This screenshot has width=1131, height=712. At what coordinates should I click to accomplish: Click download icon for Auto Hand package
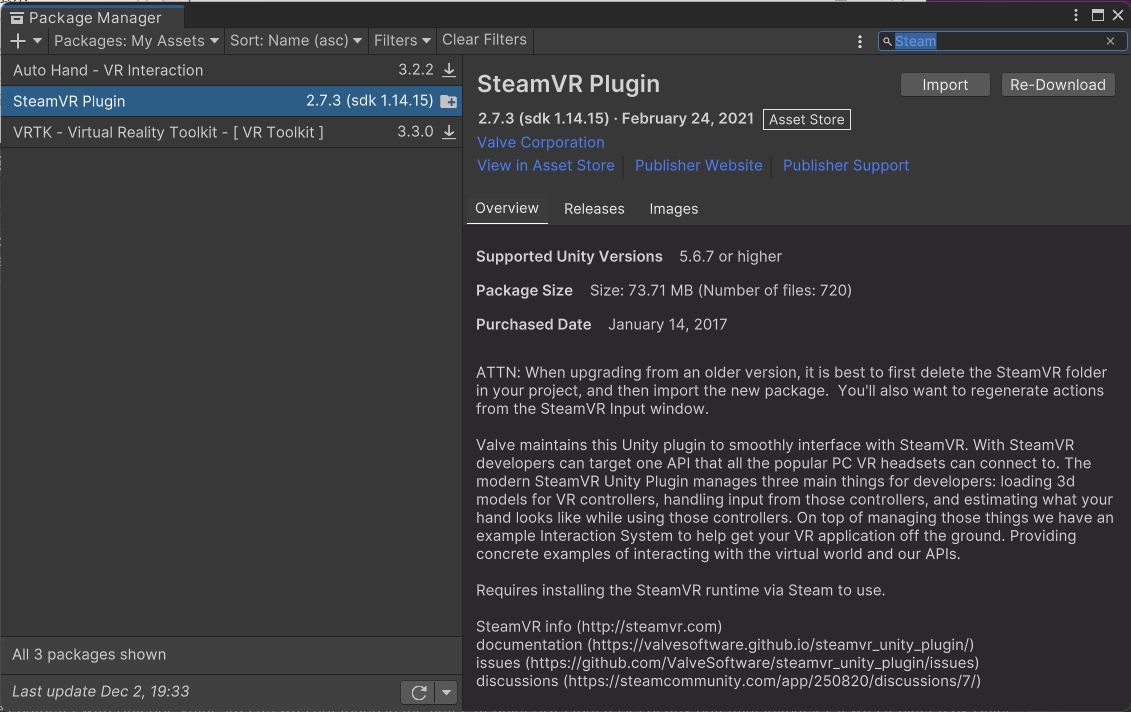(x=449, y=70)
